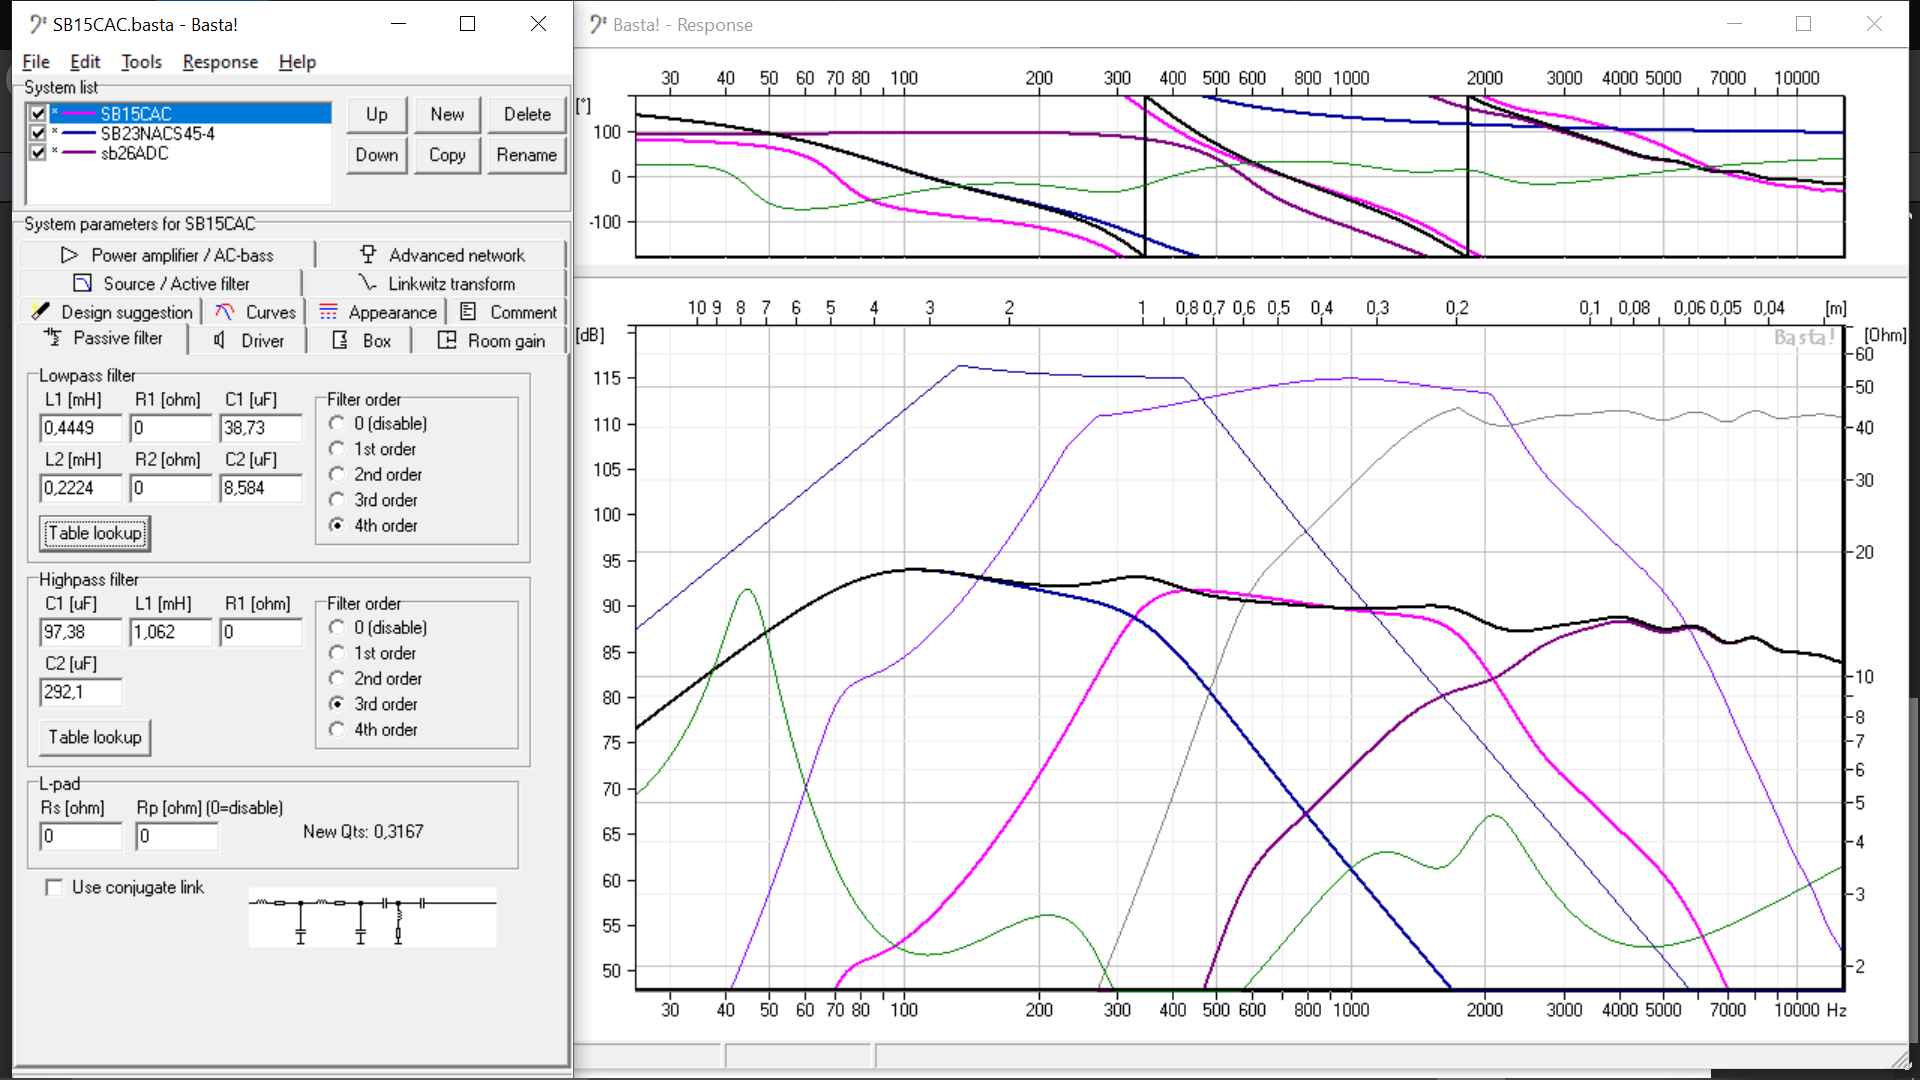Click the Copy system button
1920x1080 pixels.
click(x=447, y=155)
